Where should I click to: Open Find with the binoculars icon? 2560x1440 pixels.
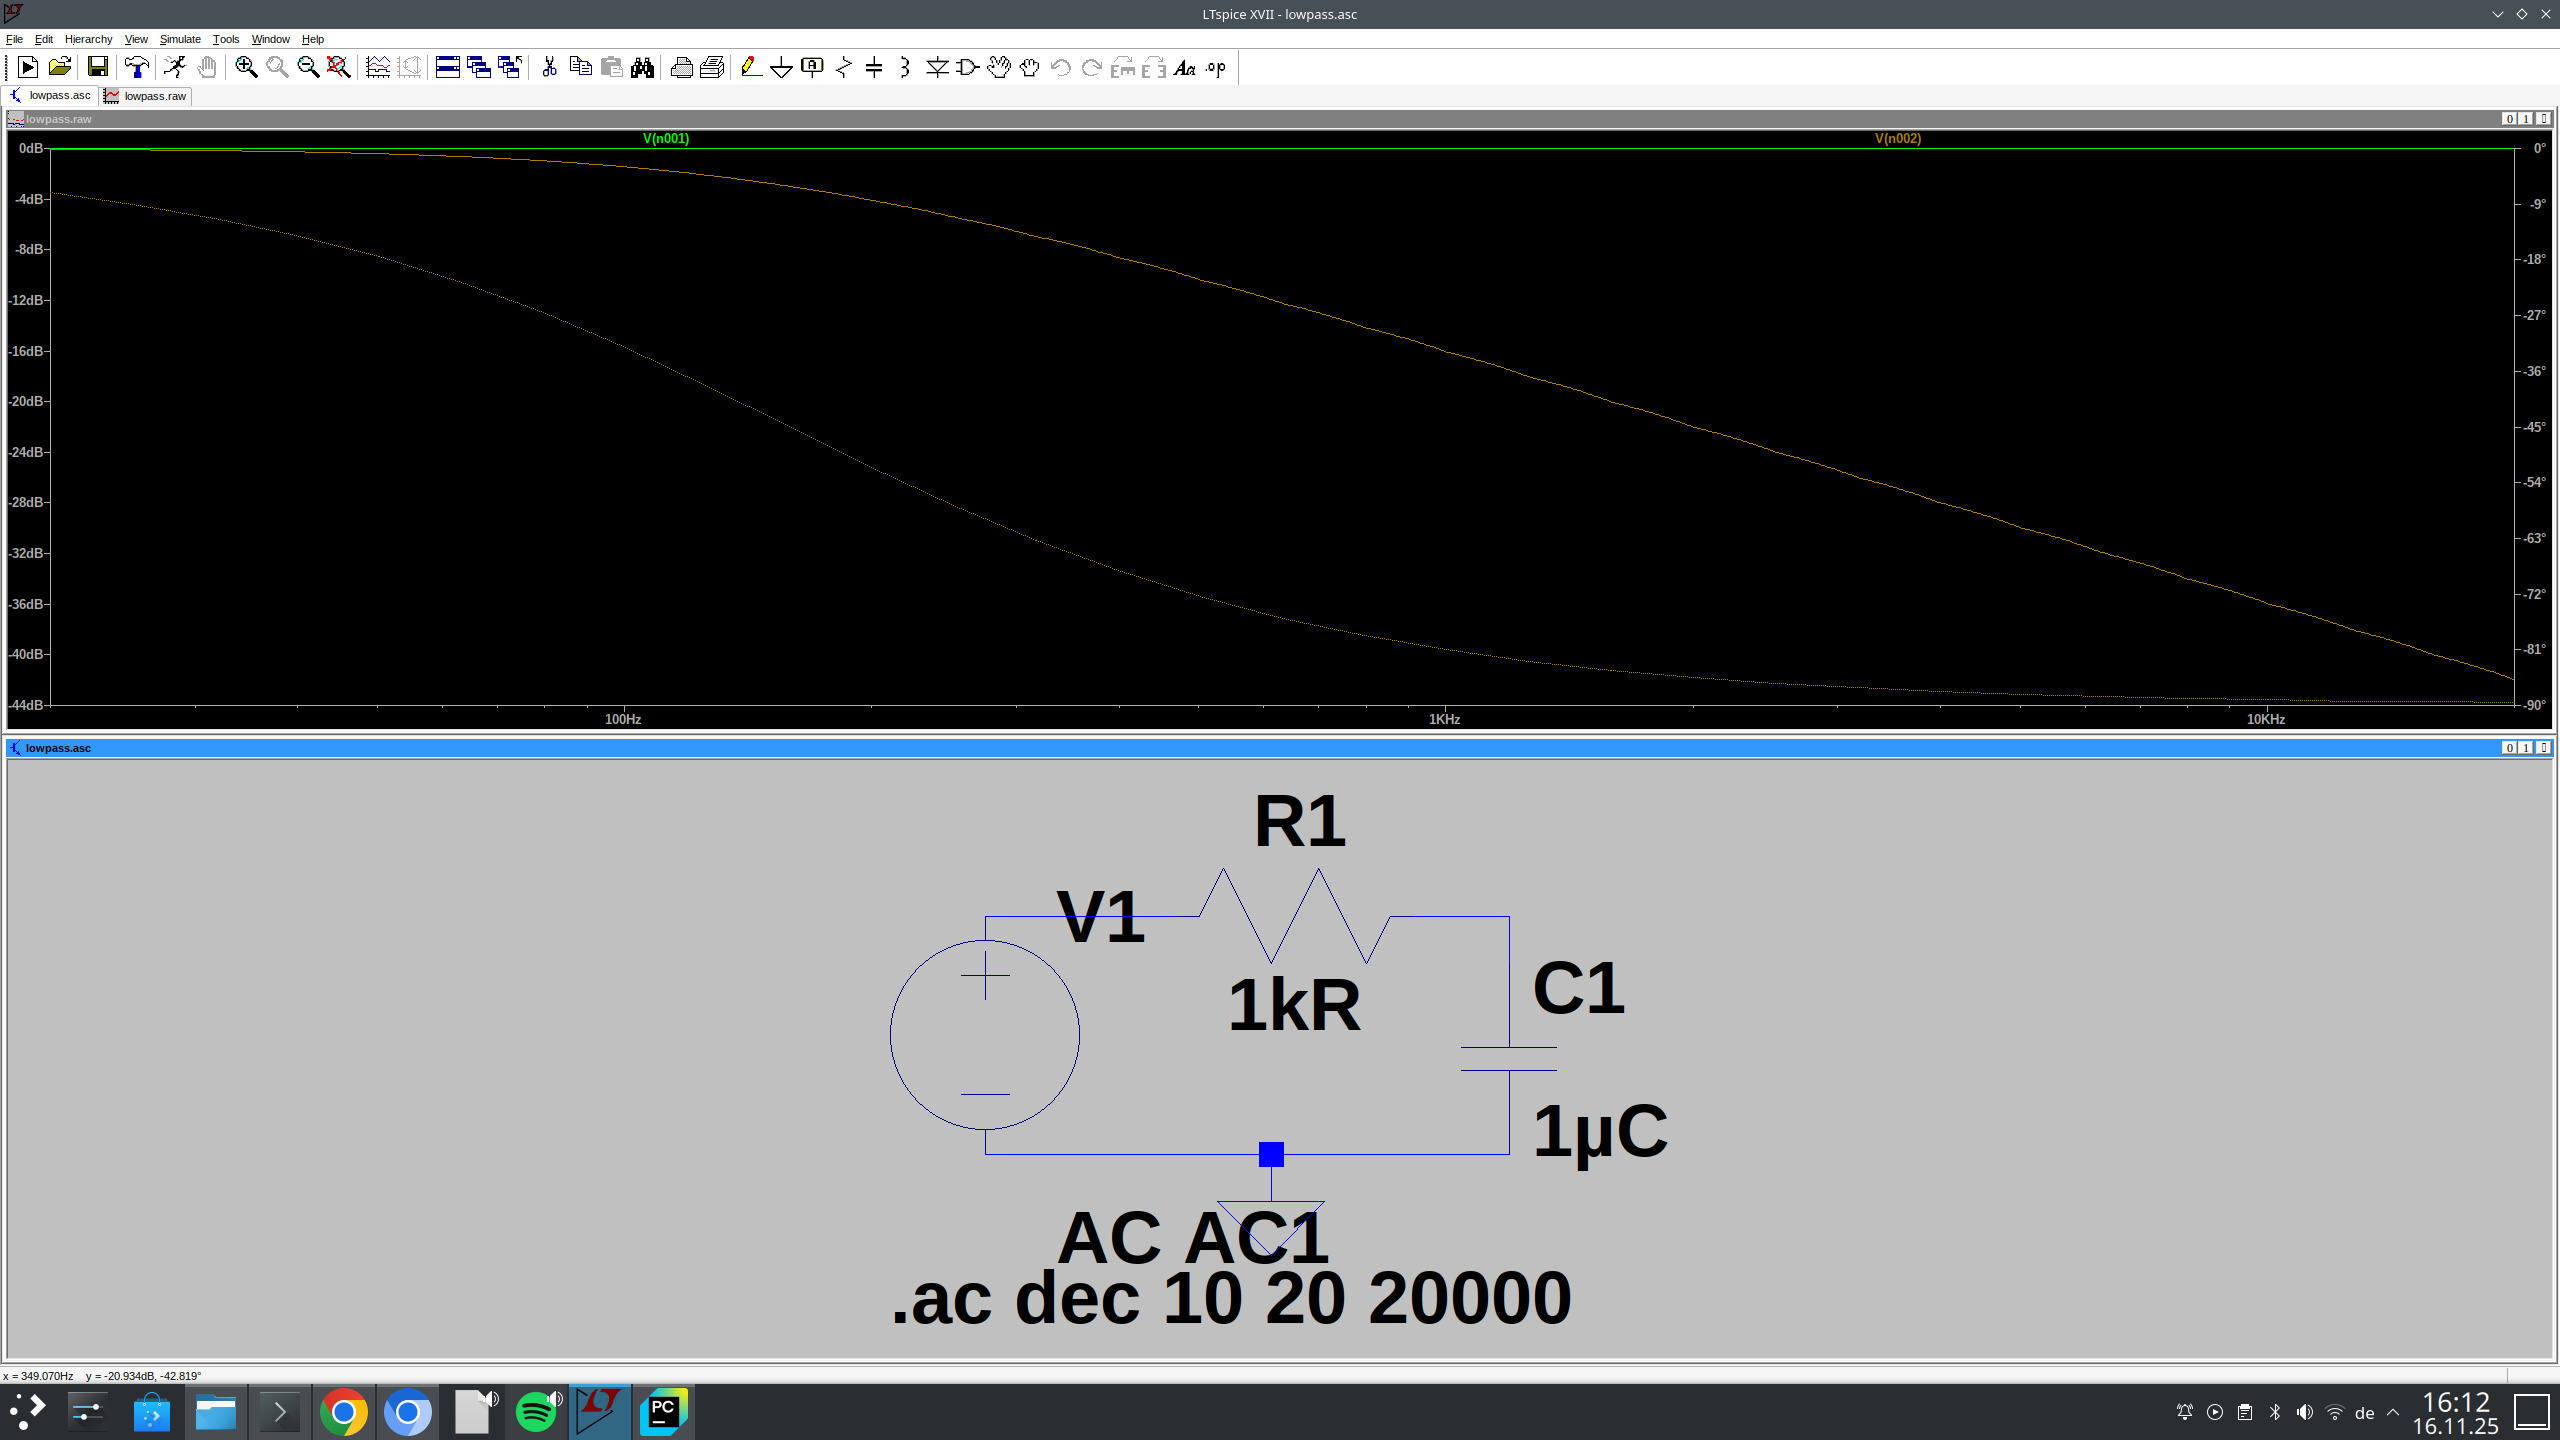tap(642, 67)
